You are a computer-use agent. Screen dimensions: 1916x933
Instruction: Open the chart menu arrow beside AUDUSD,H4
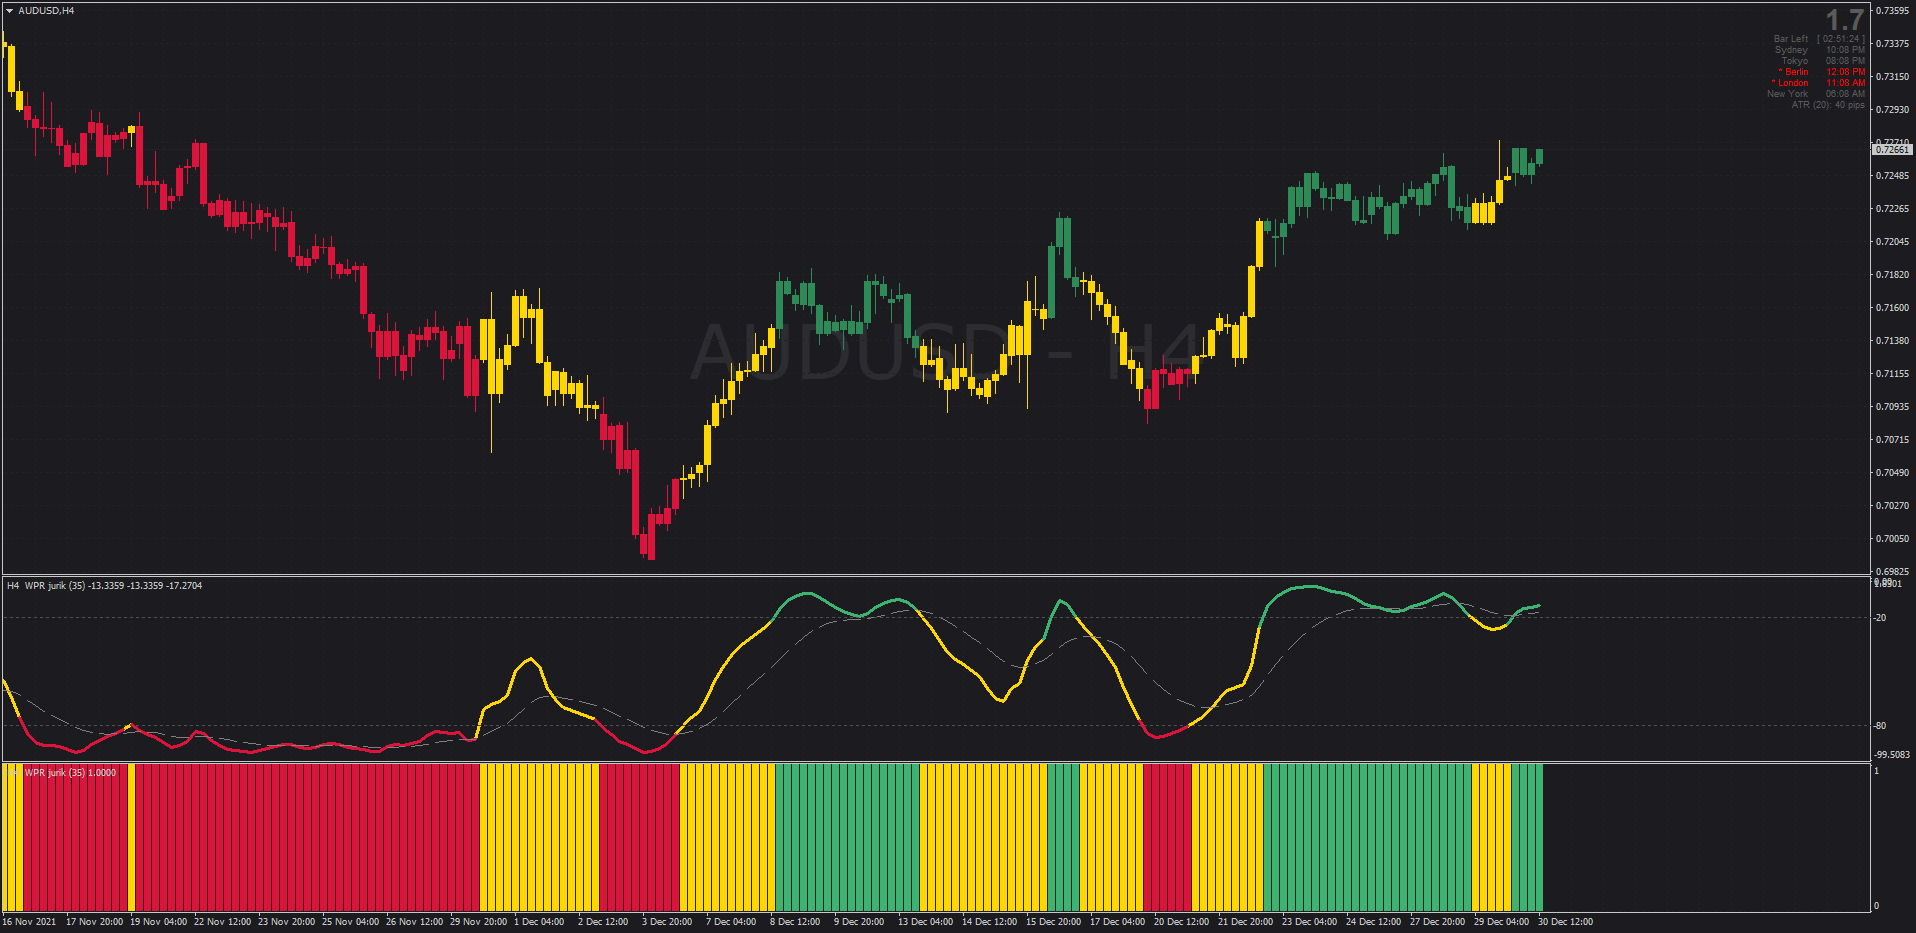(9, 11)
